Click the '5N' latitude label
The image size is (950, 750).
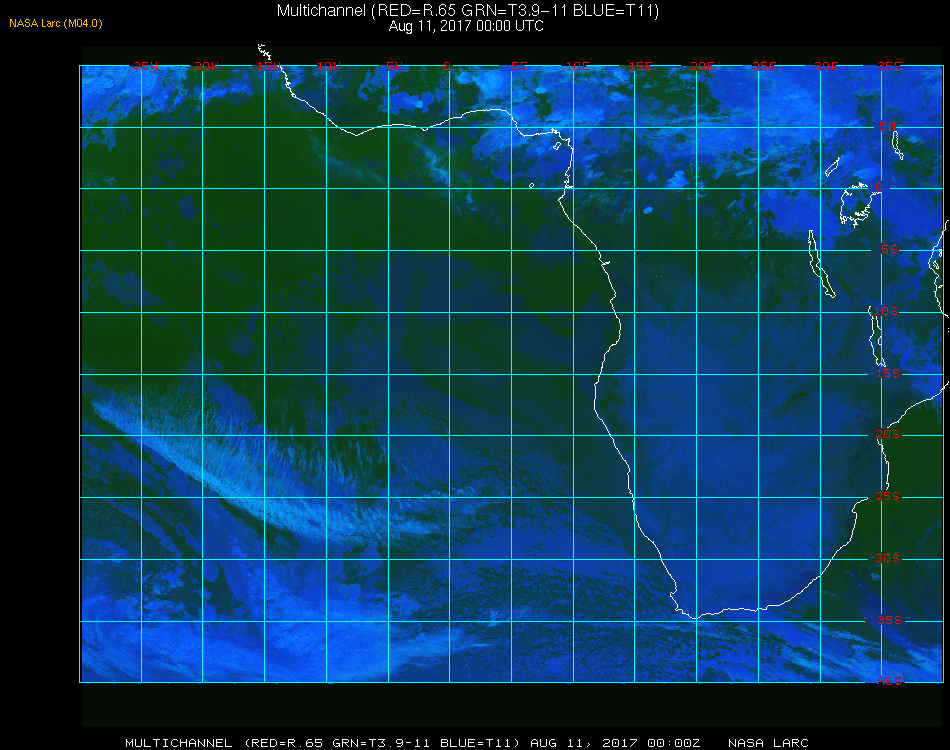(888, 126)
